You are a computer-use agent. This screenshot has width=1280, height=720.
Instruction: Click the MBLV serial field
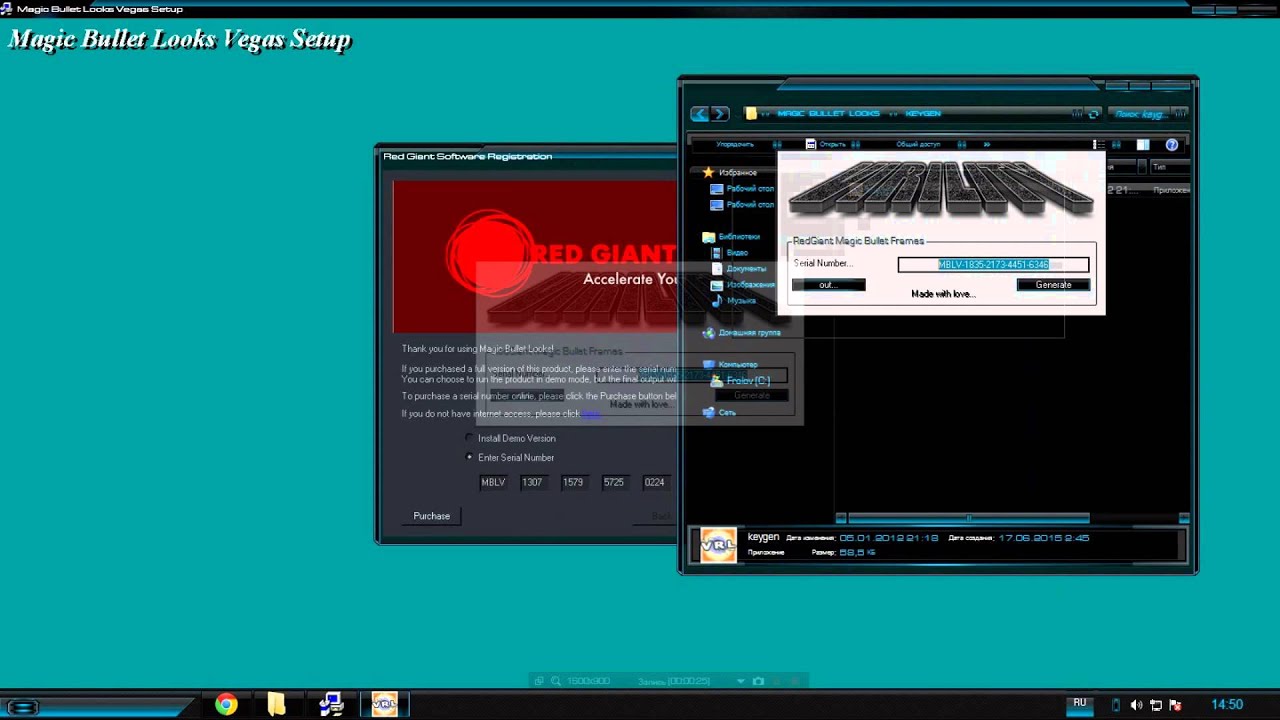tap(493, 482)
